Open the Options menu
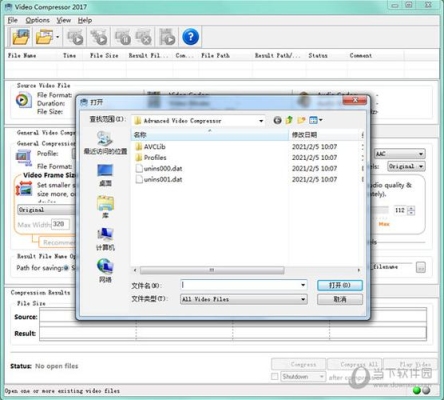Image resolution: width=444 pixels, height=400 pixels. 37,20
